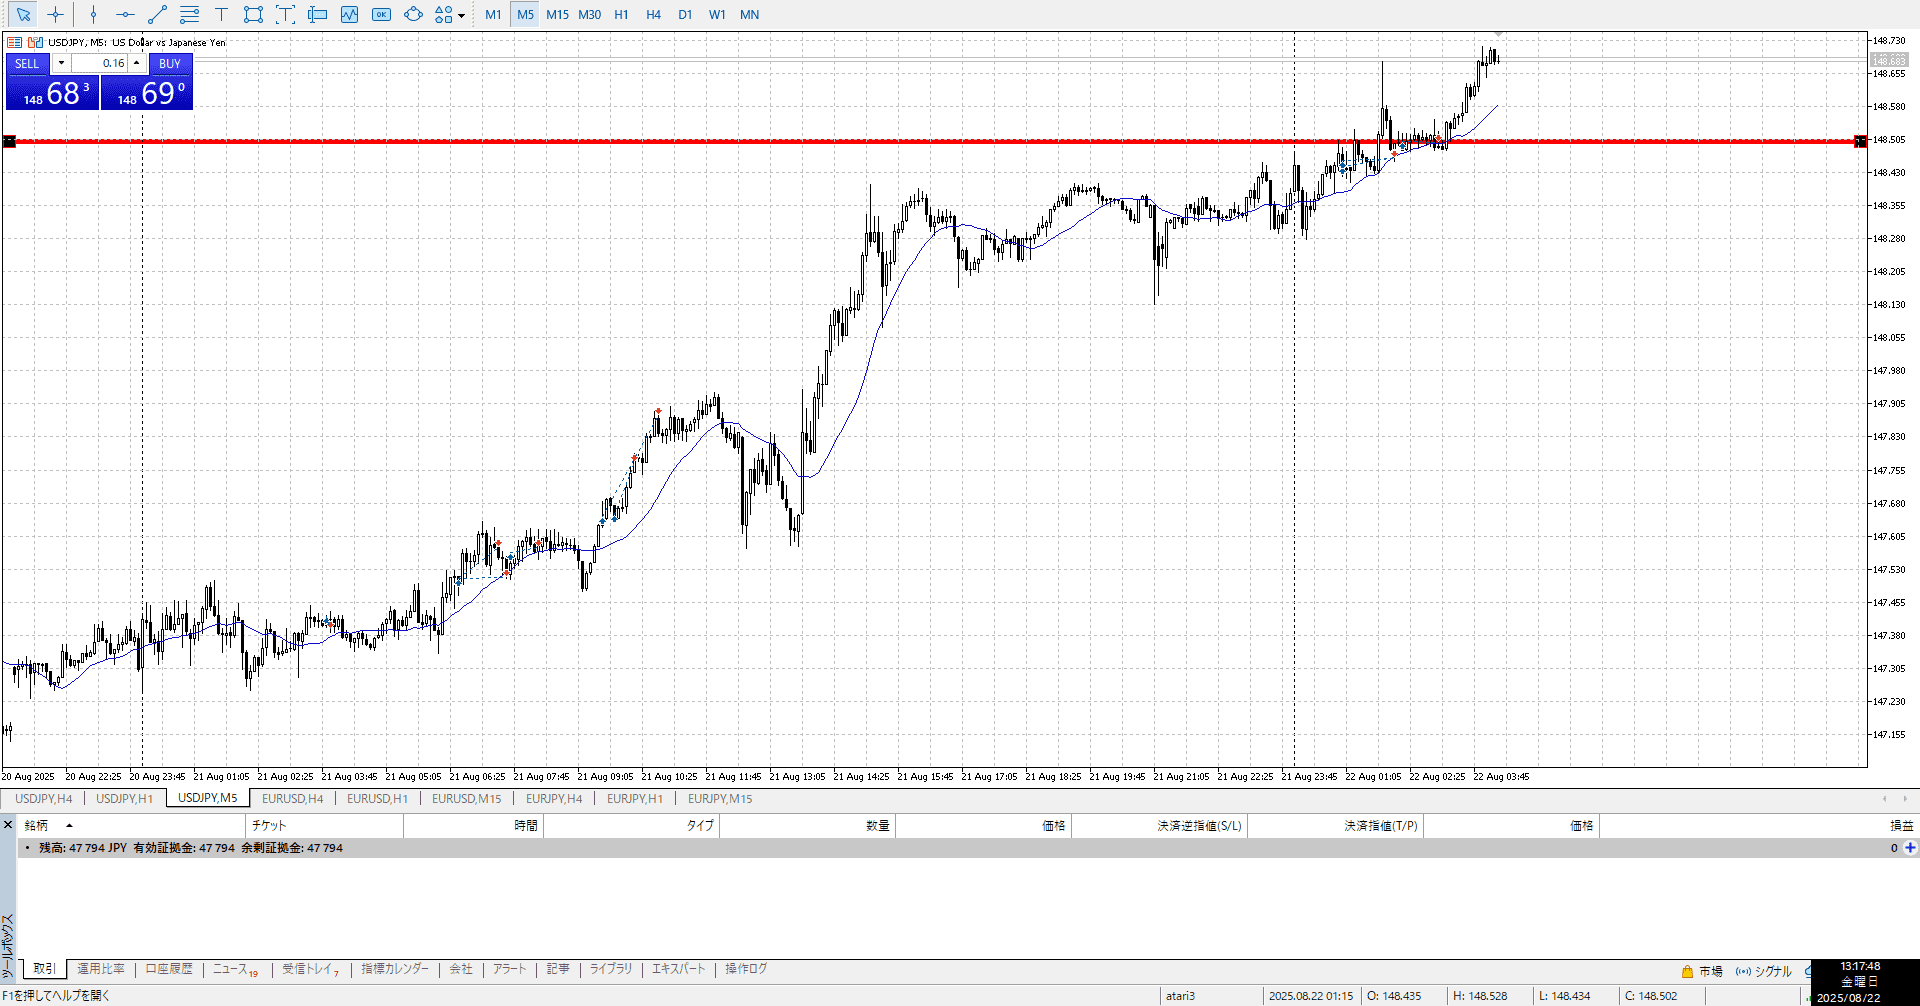Increase lot volume with up arrow

137,63
